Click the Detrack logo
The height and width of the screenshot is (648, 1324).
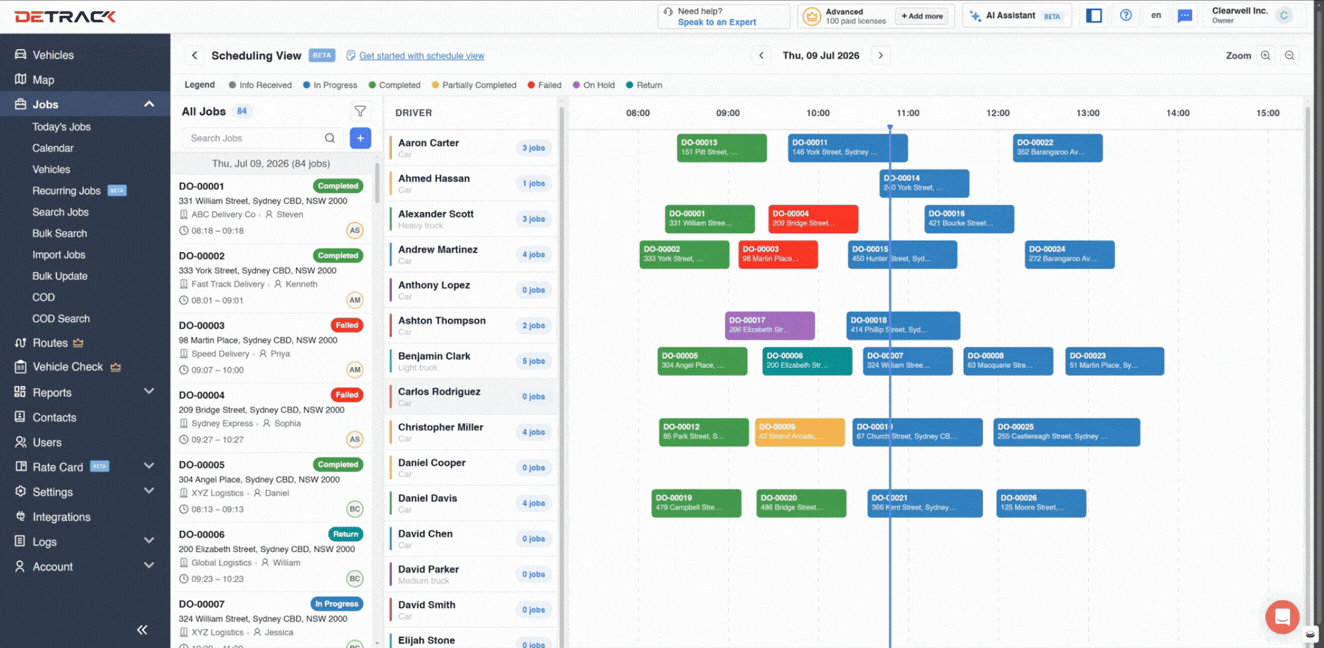point(65,16)
